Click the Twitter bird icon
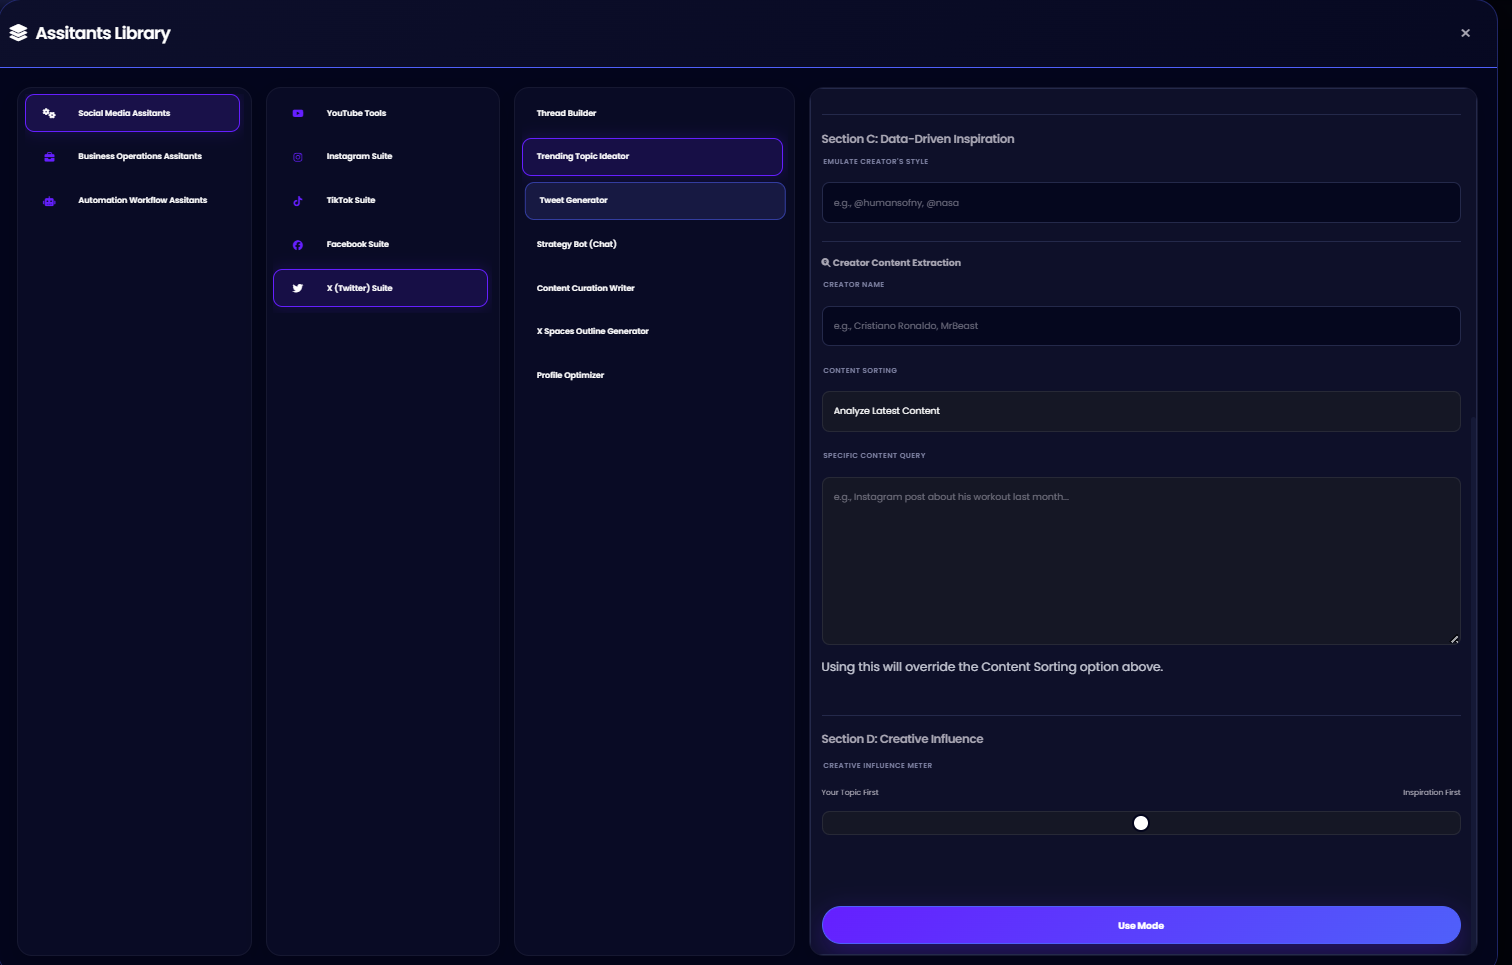 point(298,288)
